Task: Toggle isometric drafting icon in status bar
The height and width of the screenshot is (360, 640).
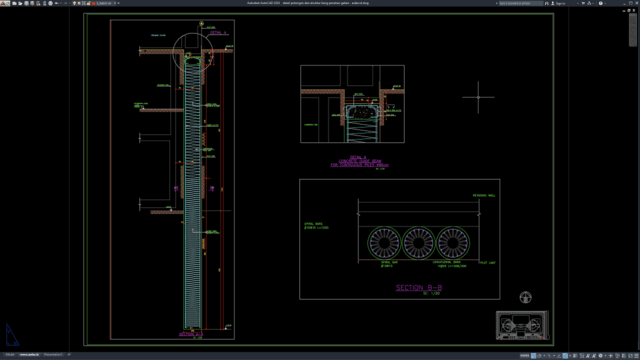Action: pos(549,356)
